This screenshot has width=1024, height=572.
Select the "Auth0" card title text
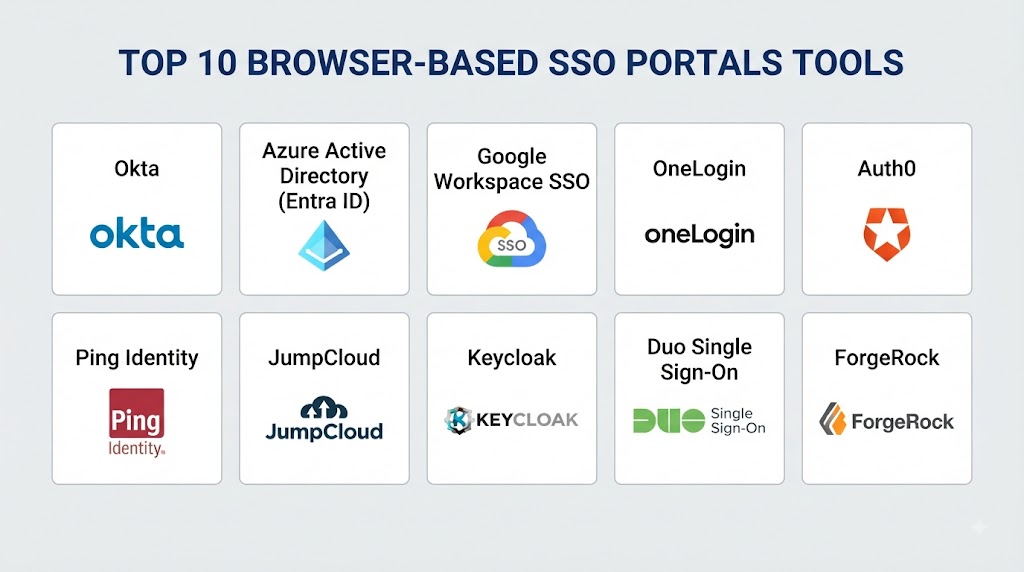tap(886, 168)
